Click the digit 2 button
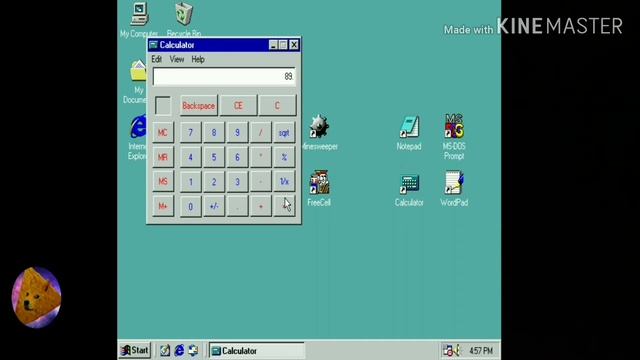The width and height of the screenshot is (640, 360). (214, 182)
